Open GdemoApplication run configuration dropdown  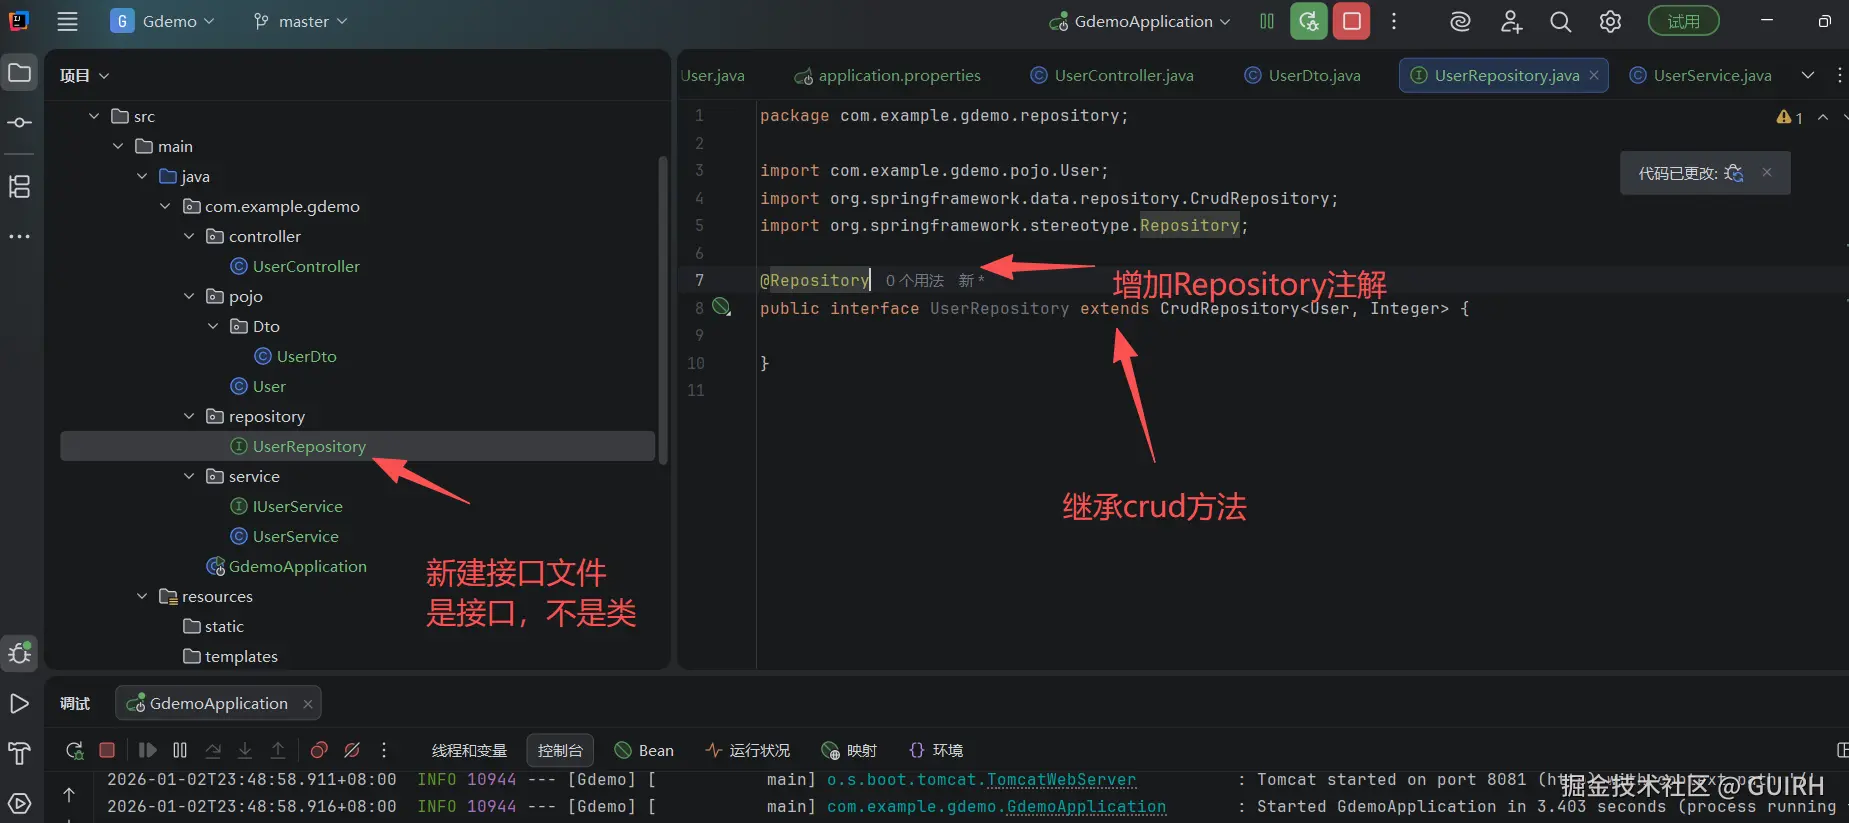[1139, 21]
